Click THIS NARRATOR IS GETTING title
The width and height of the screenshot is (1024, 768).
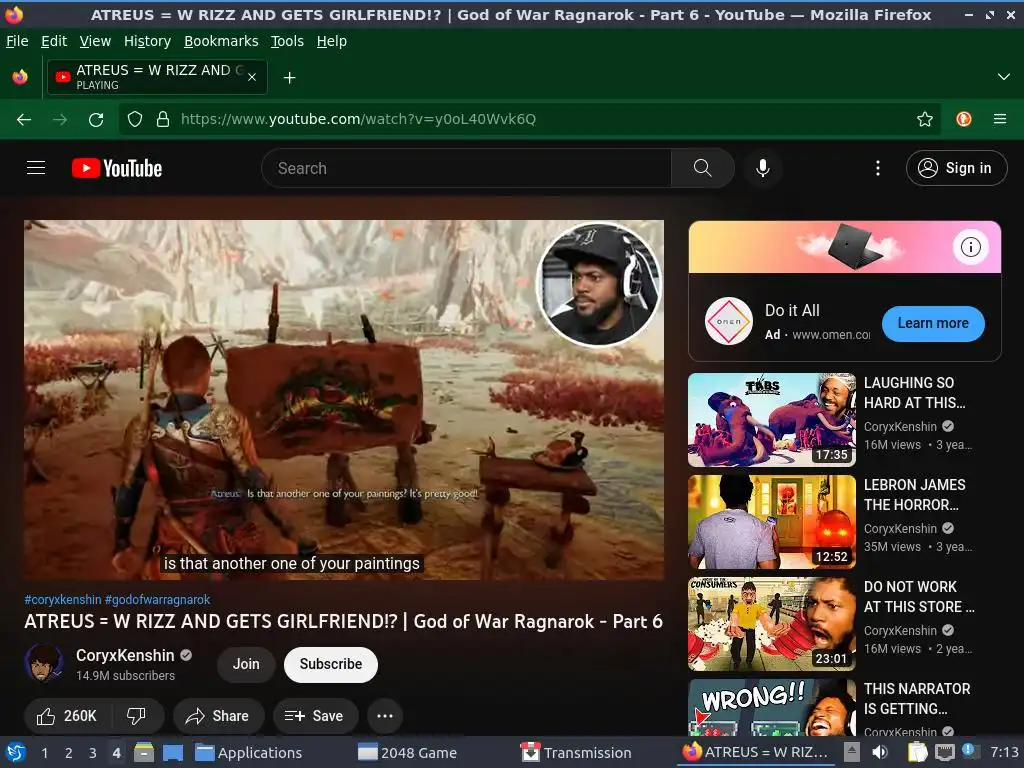[x=917, y=699]
